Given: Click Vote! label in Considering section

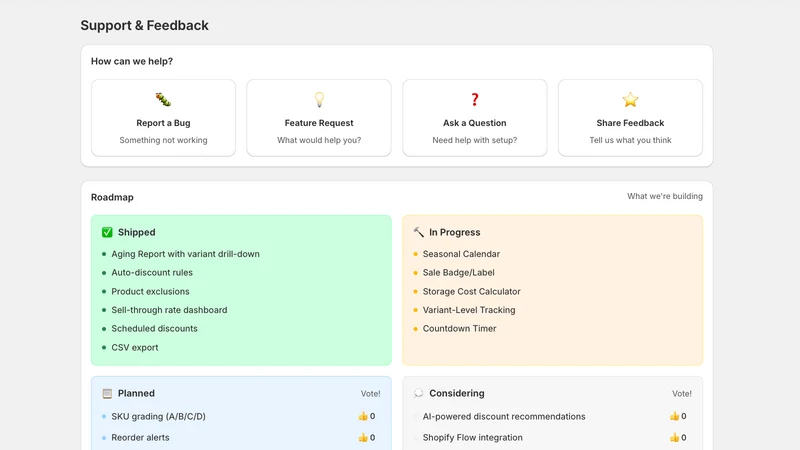Looking at the screenshot, I should click(x=682, y=393).
